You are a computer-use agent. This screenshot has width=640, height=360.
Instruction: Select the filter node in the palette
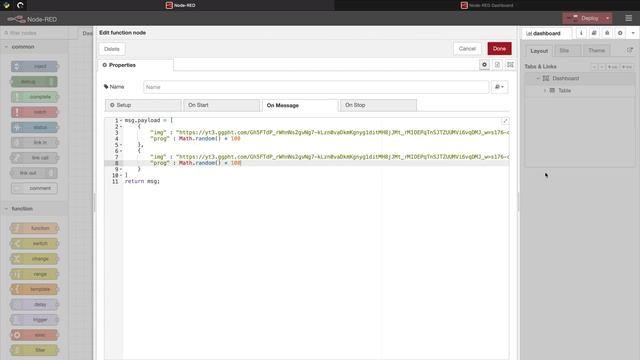tap(34, 350)
